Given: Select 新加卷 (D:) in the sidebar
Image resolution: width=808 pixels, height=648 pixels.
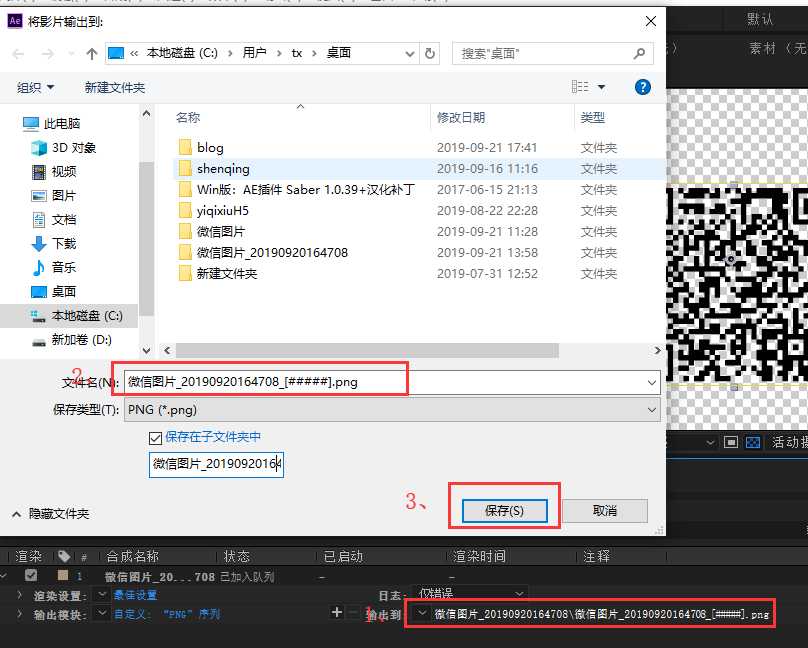Looking at the screenshot, I should [71, 339].
